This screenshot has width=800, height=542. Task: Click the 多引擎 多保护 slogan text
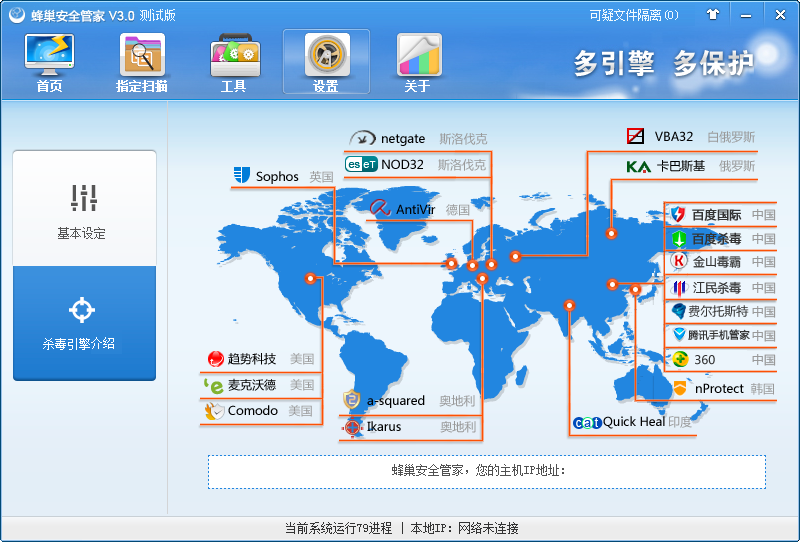pos(663,64)
